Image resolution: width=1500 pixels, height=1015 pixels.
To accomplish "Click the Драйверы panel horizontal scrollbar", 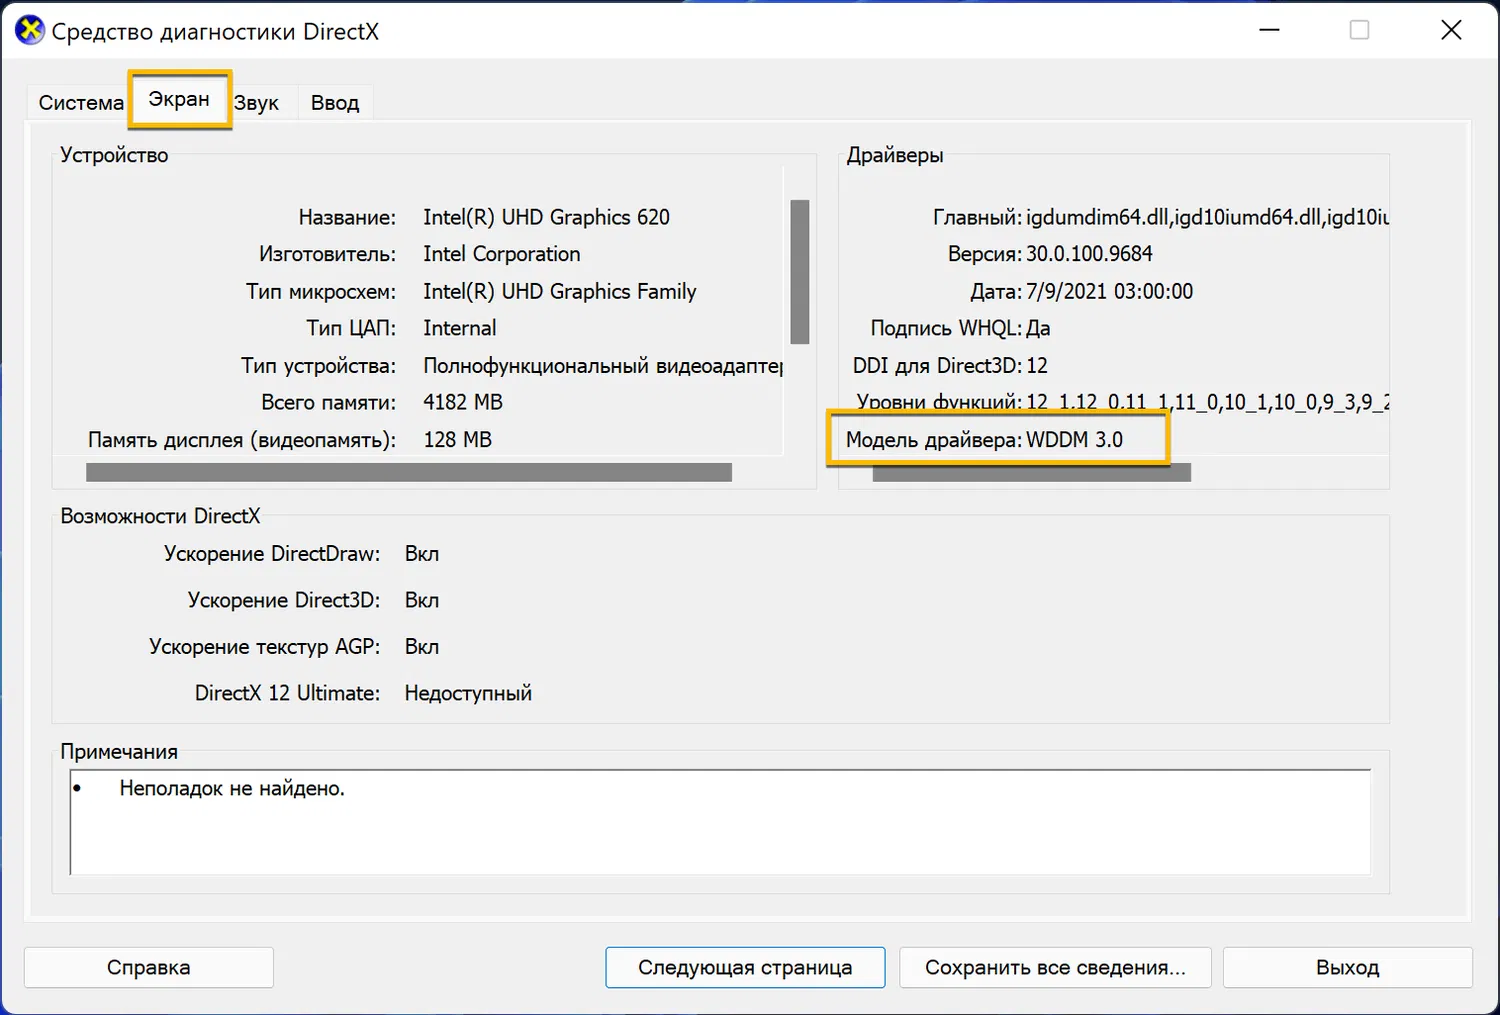I will tap(1031, 472).
